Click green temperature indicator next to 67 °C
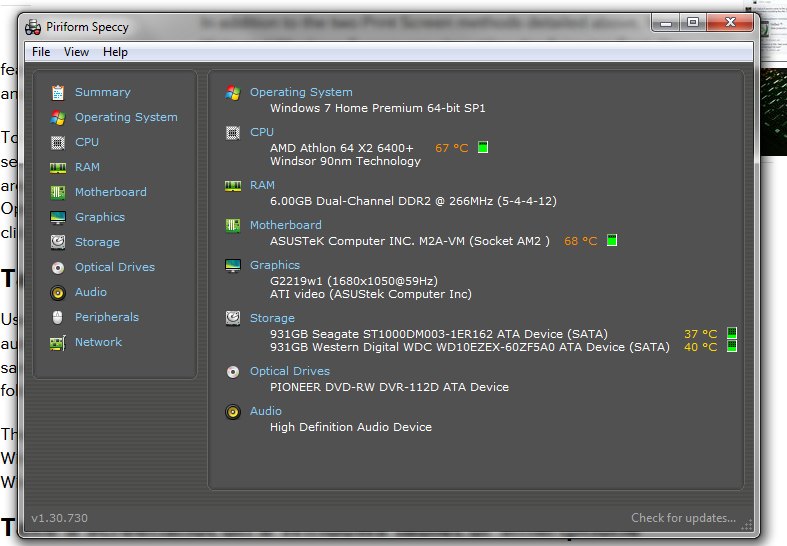787x546 pixels. coord(483,148)
